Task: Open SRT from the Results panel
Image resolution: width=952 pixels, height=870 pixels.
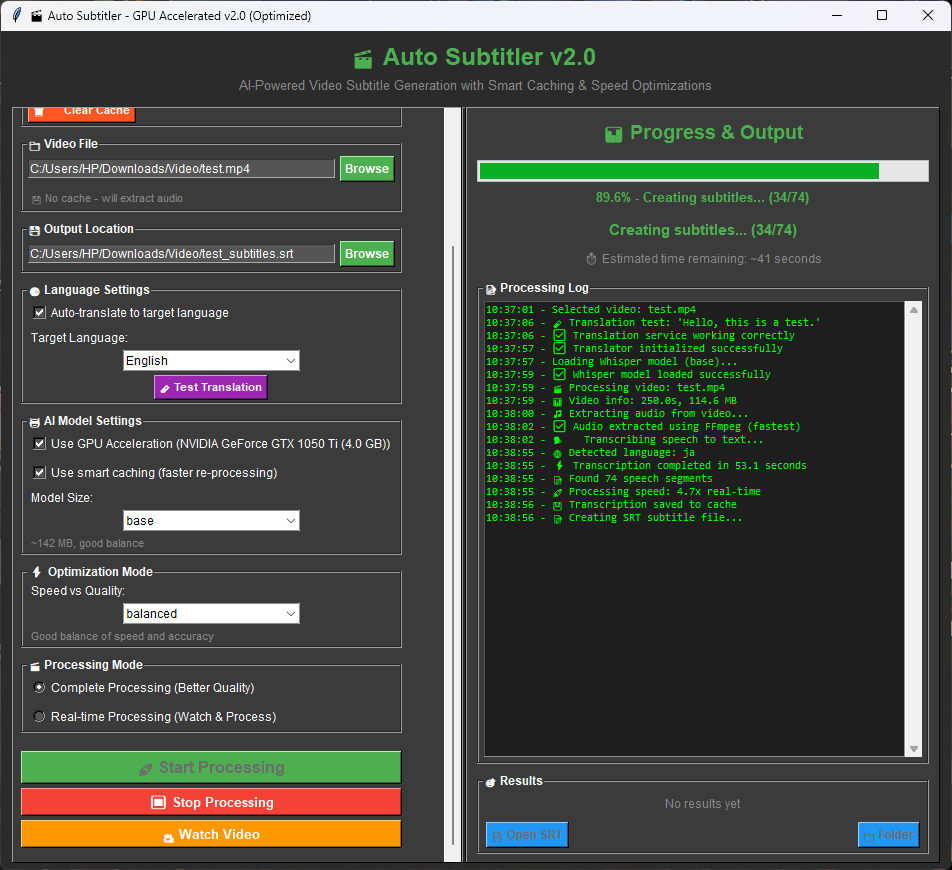Action: [x=527, y=835]
